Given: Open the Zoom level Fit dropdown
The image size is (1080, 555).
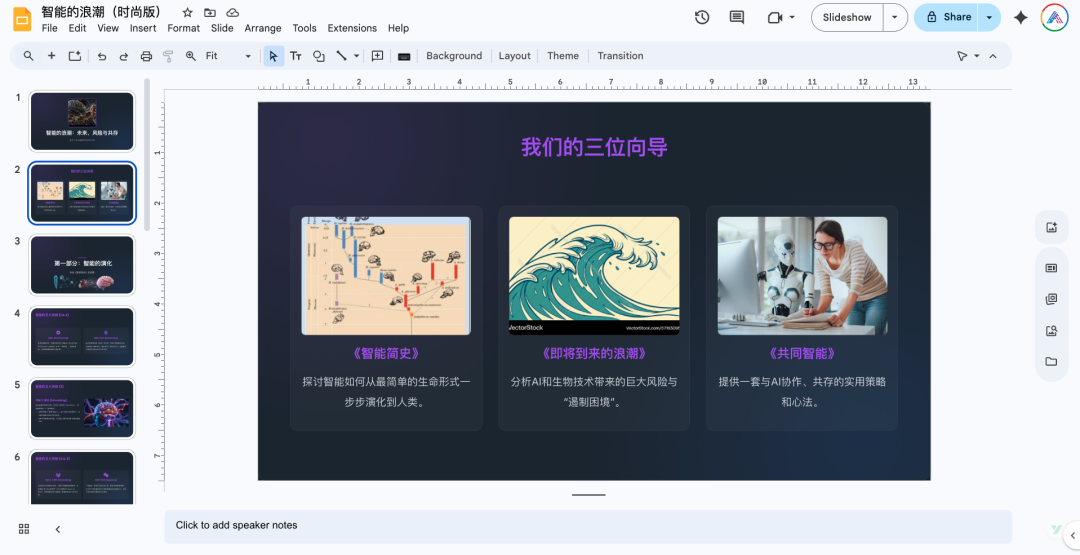Looking at the screenshot, I should [228, 56].
